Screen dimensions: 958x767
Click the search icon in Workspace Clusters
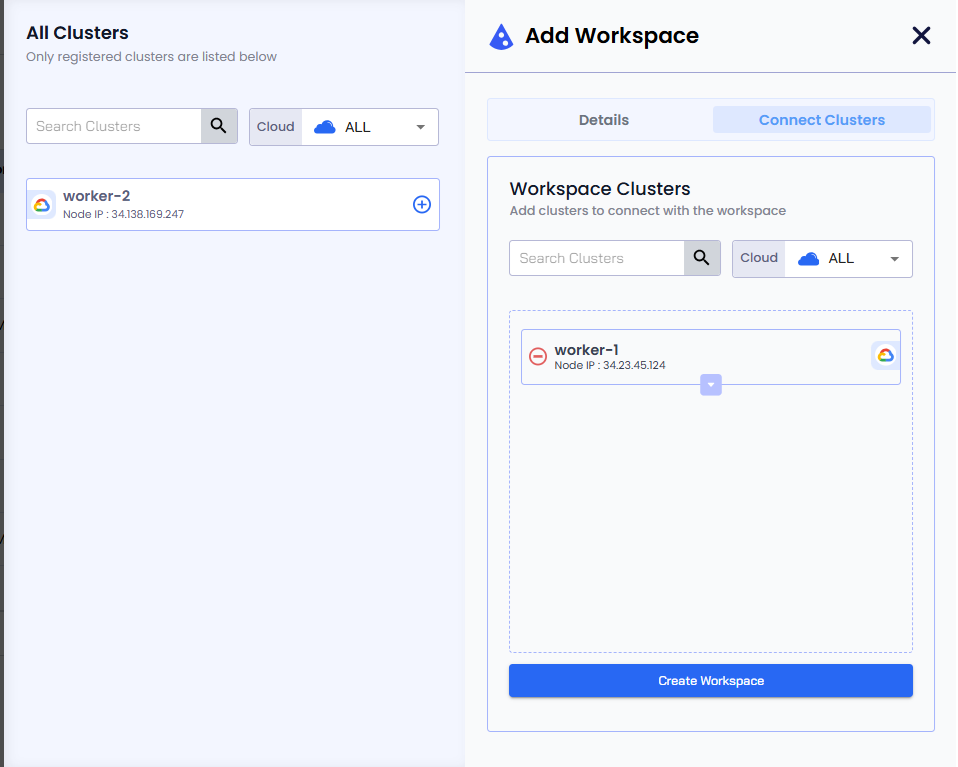(x=702, y=258)
